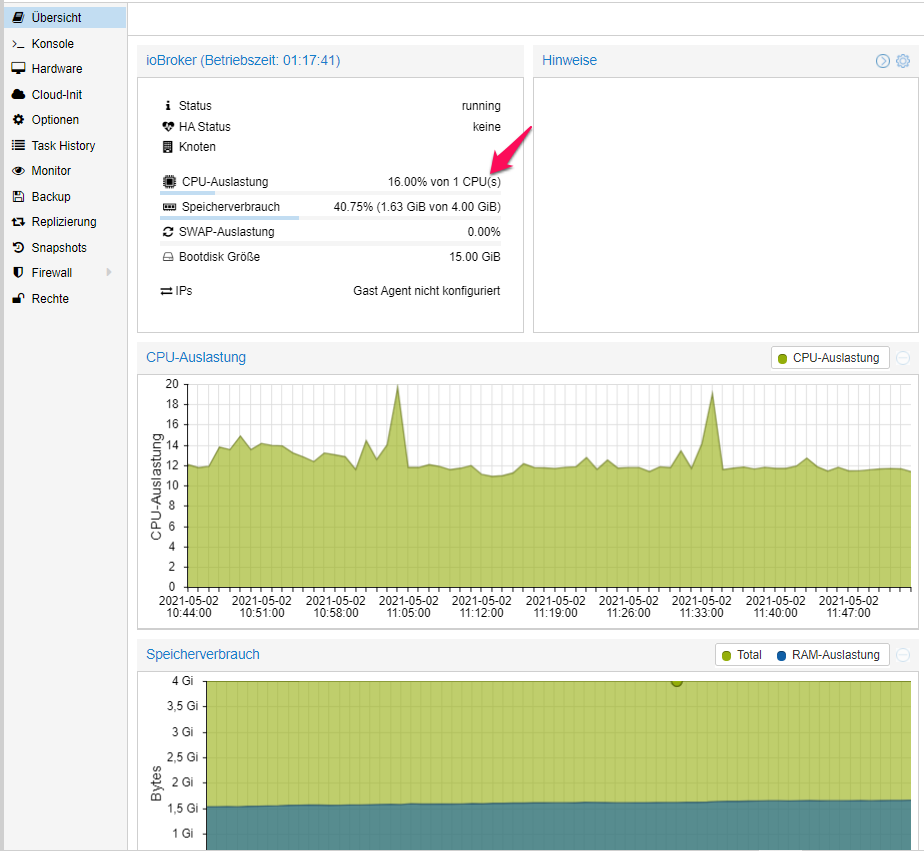Click the Speicherverbrauch progress bar
Image resolution: width=924 pixels, height=851 pixels.
coord(331,218)
